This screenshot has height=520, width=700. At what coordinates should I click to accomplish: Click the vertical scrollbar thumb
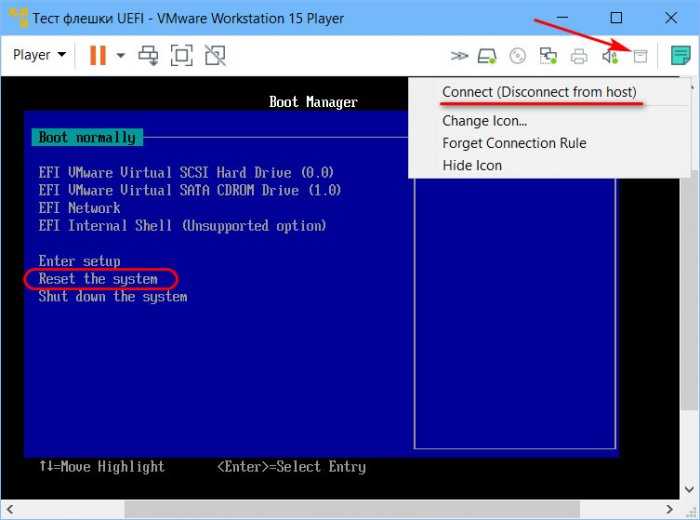pos(689,288)
